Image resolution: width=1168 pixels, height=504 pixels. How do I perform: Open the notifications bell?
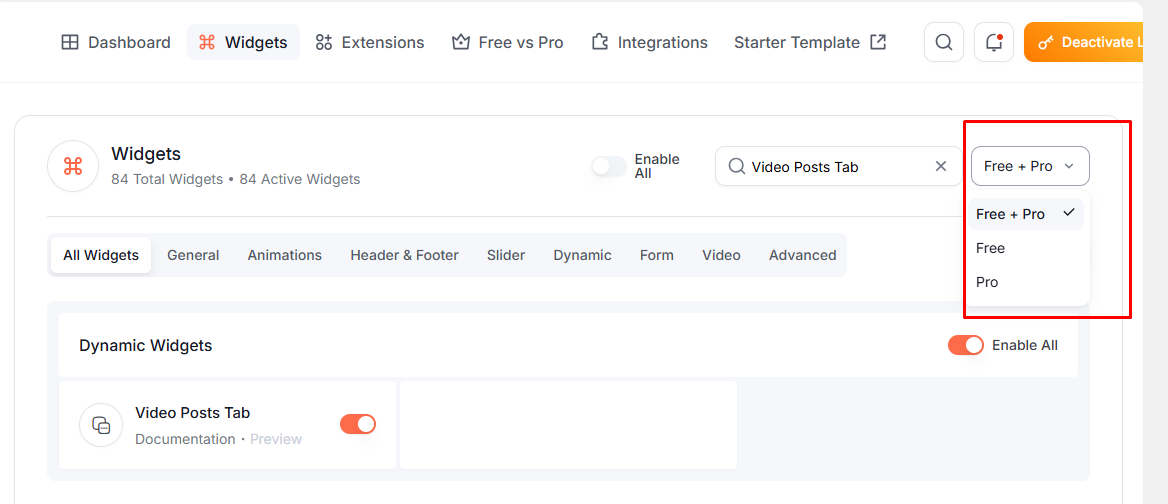[994, 42]
